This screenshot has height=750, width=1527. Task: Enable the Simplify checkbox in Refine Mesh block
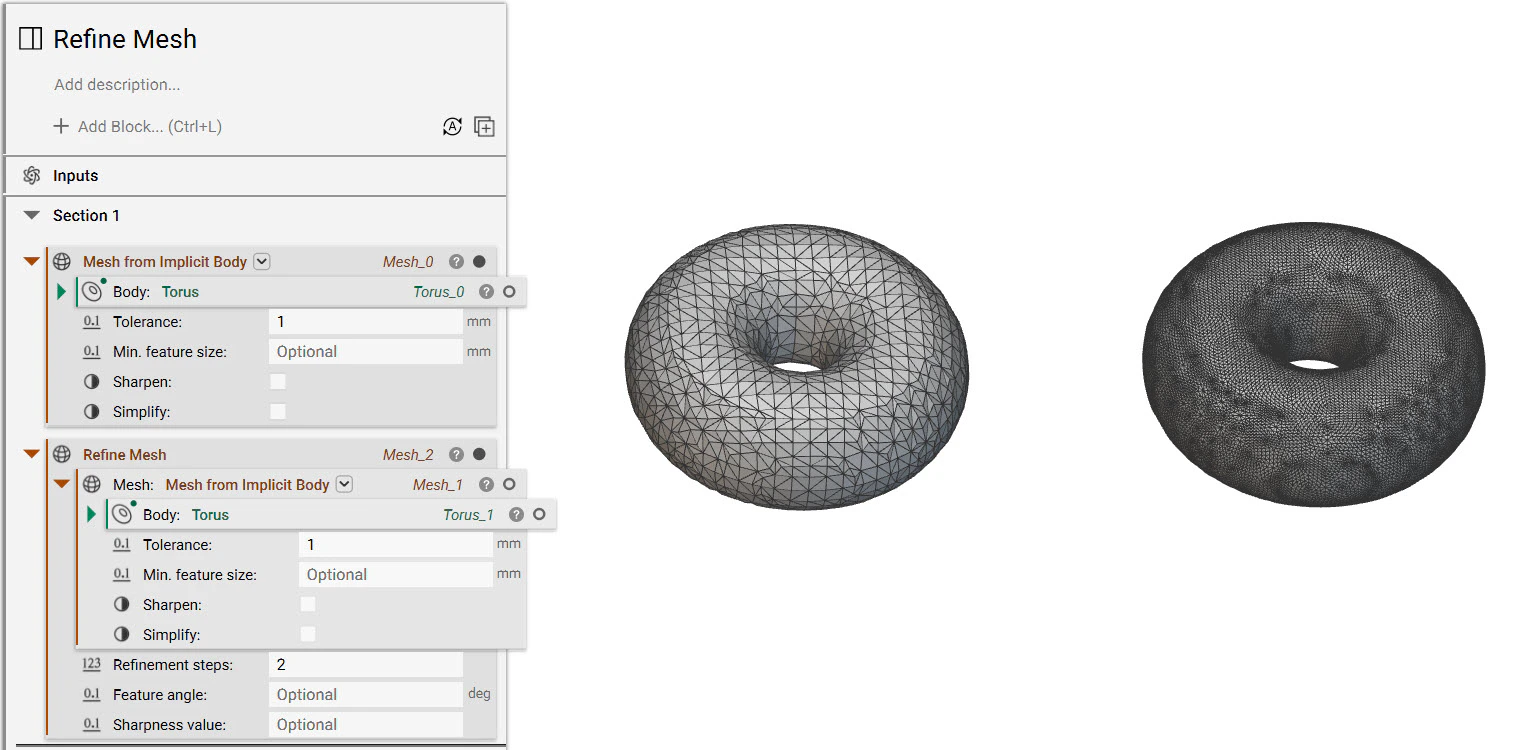(307, 634)
